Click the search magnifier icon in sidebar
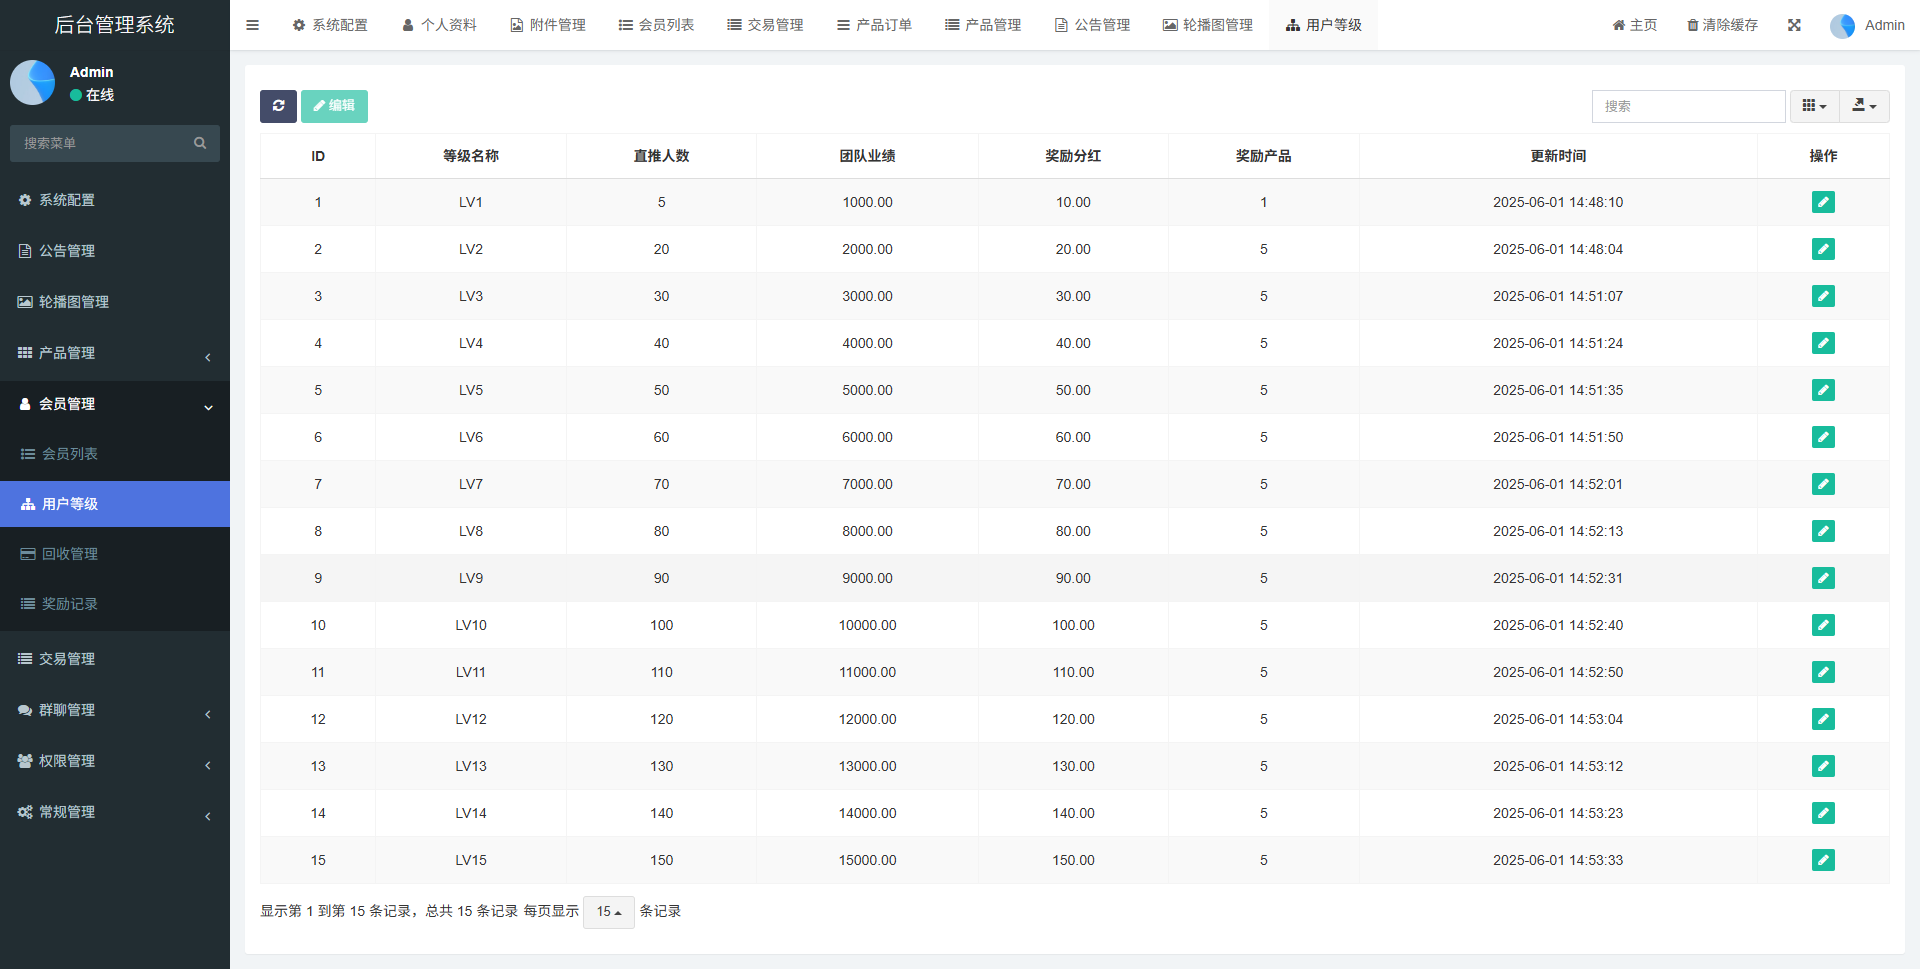Screen dimensions: 1920x969 coord(200,143)
